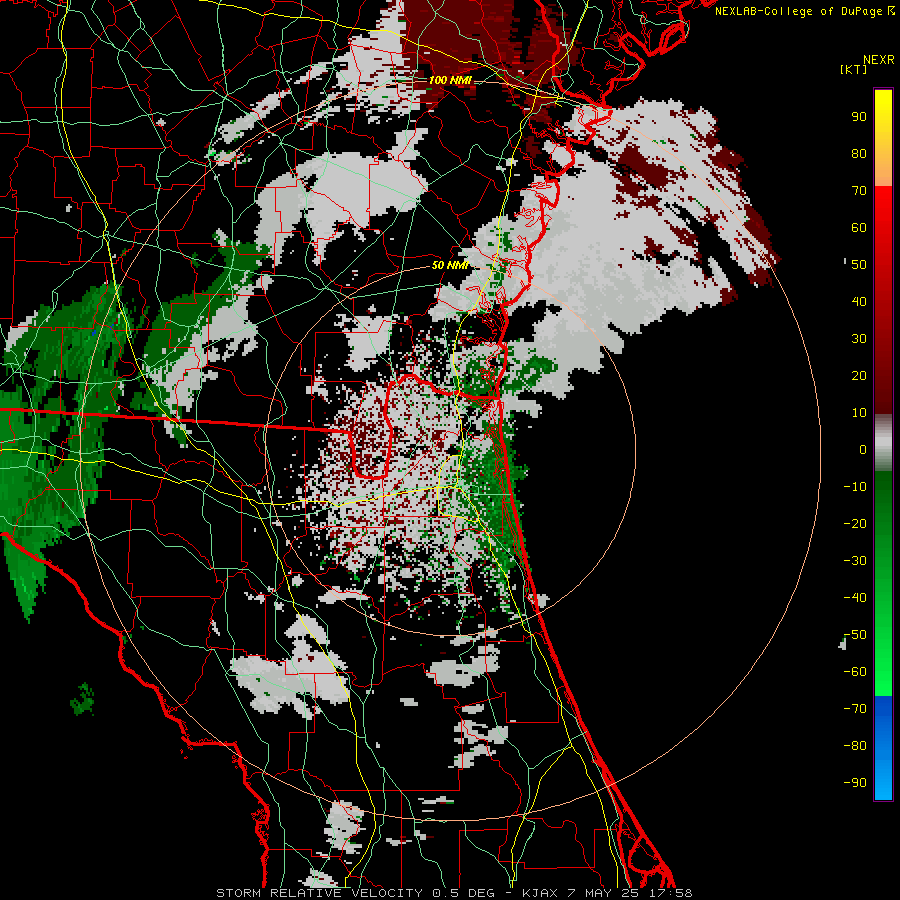The height and width of the screenshot is (900, 900).
Task: Click the [KT] units label
Action: coord(854,69)
